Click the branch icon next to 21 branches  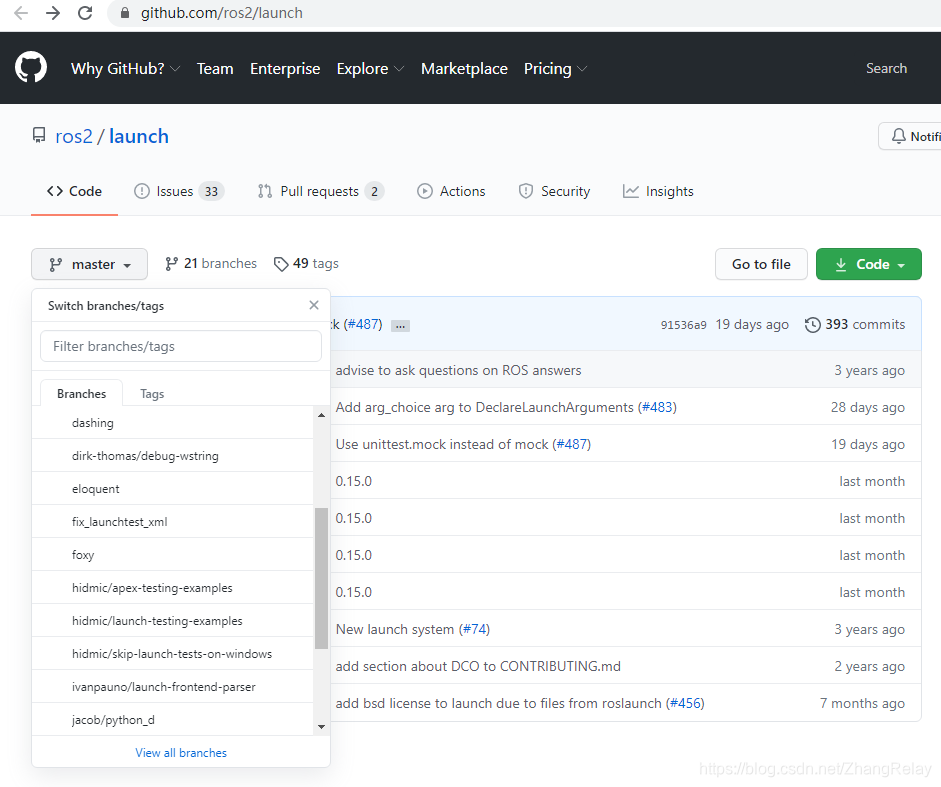pos(172,263)
